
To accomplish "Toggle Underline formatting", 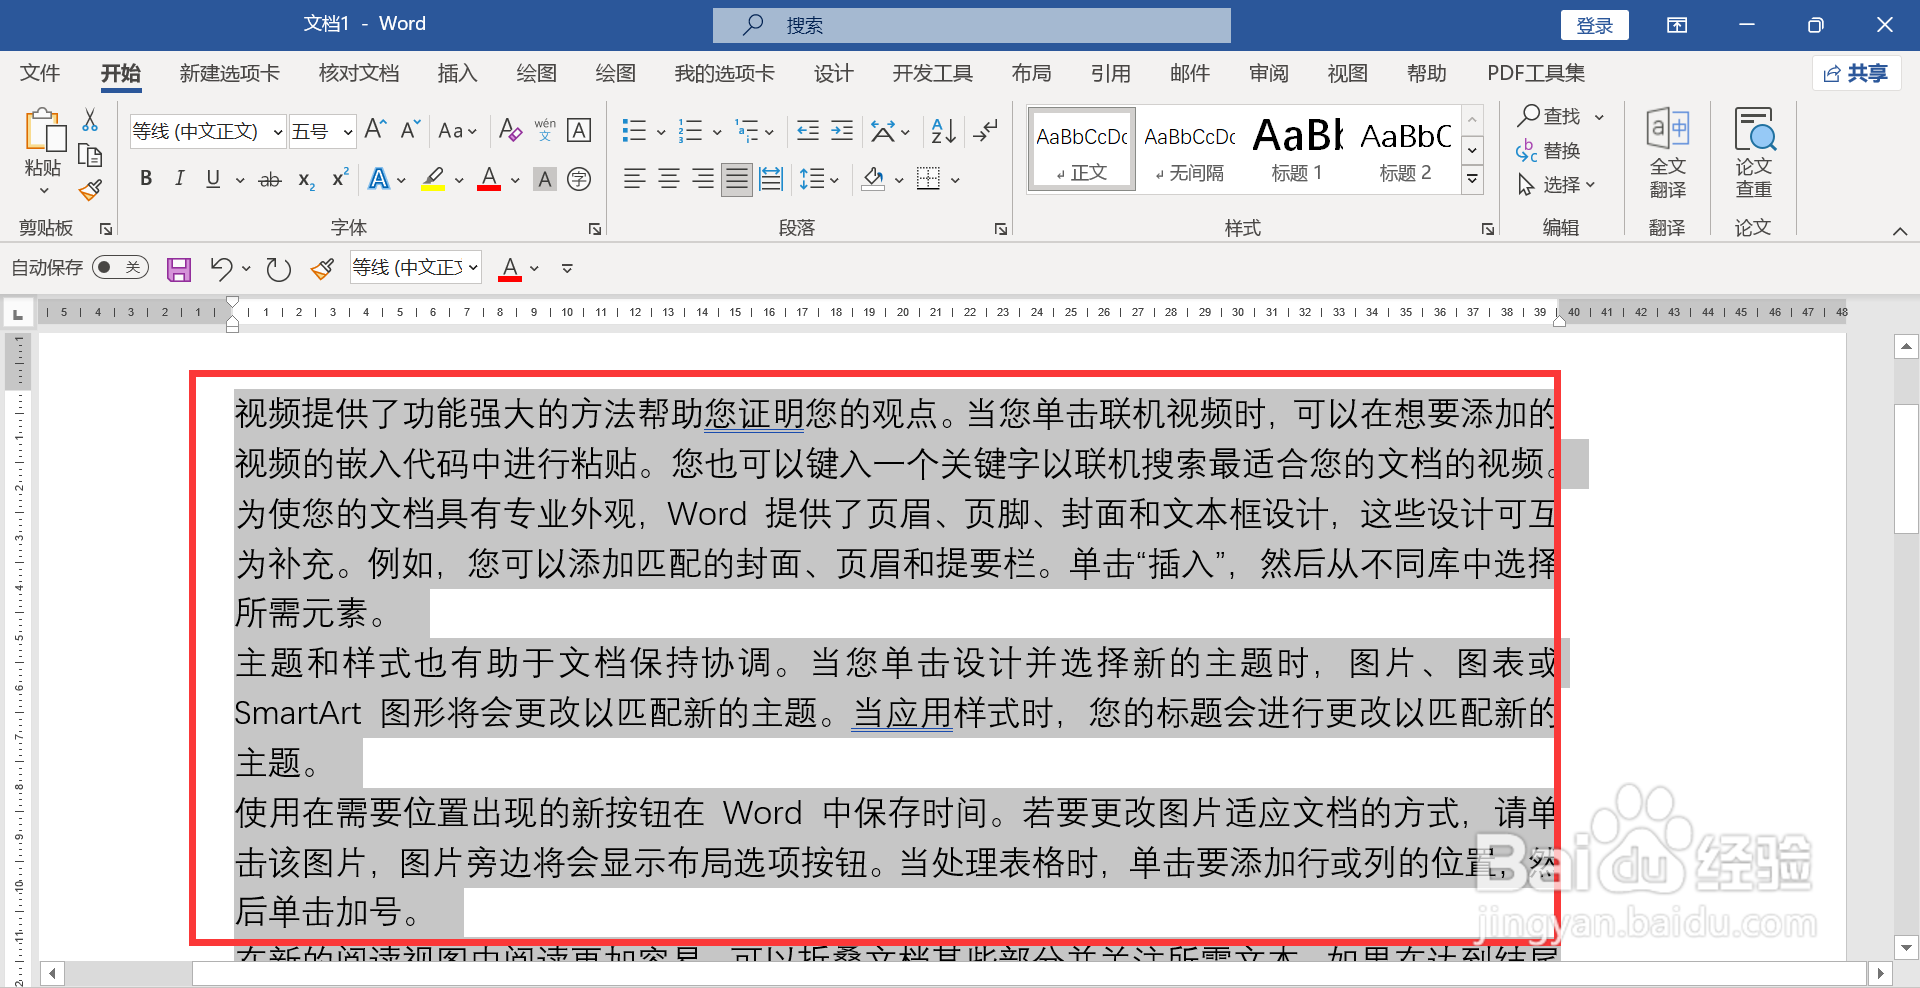I will (213, 179).
